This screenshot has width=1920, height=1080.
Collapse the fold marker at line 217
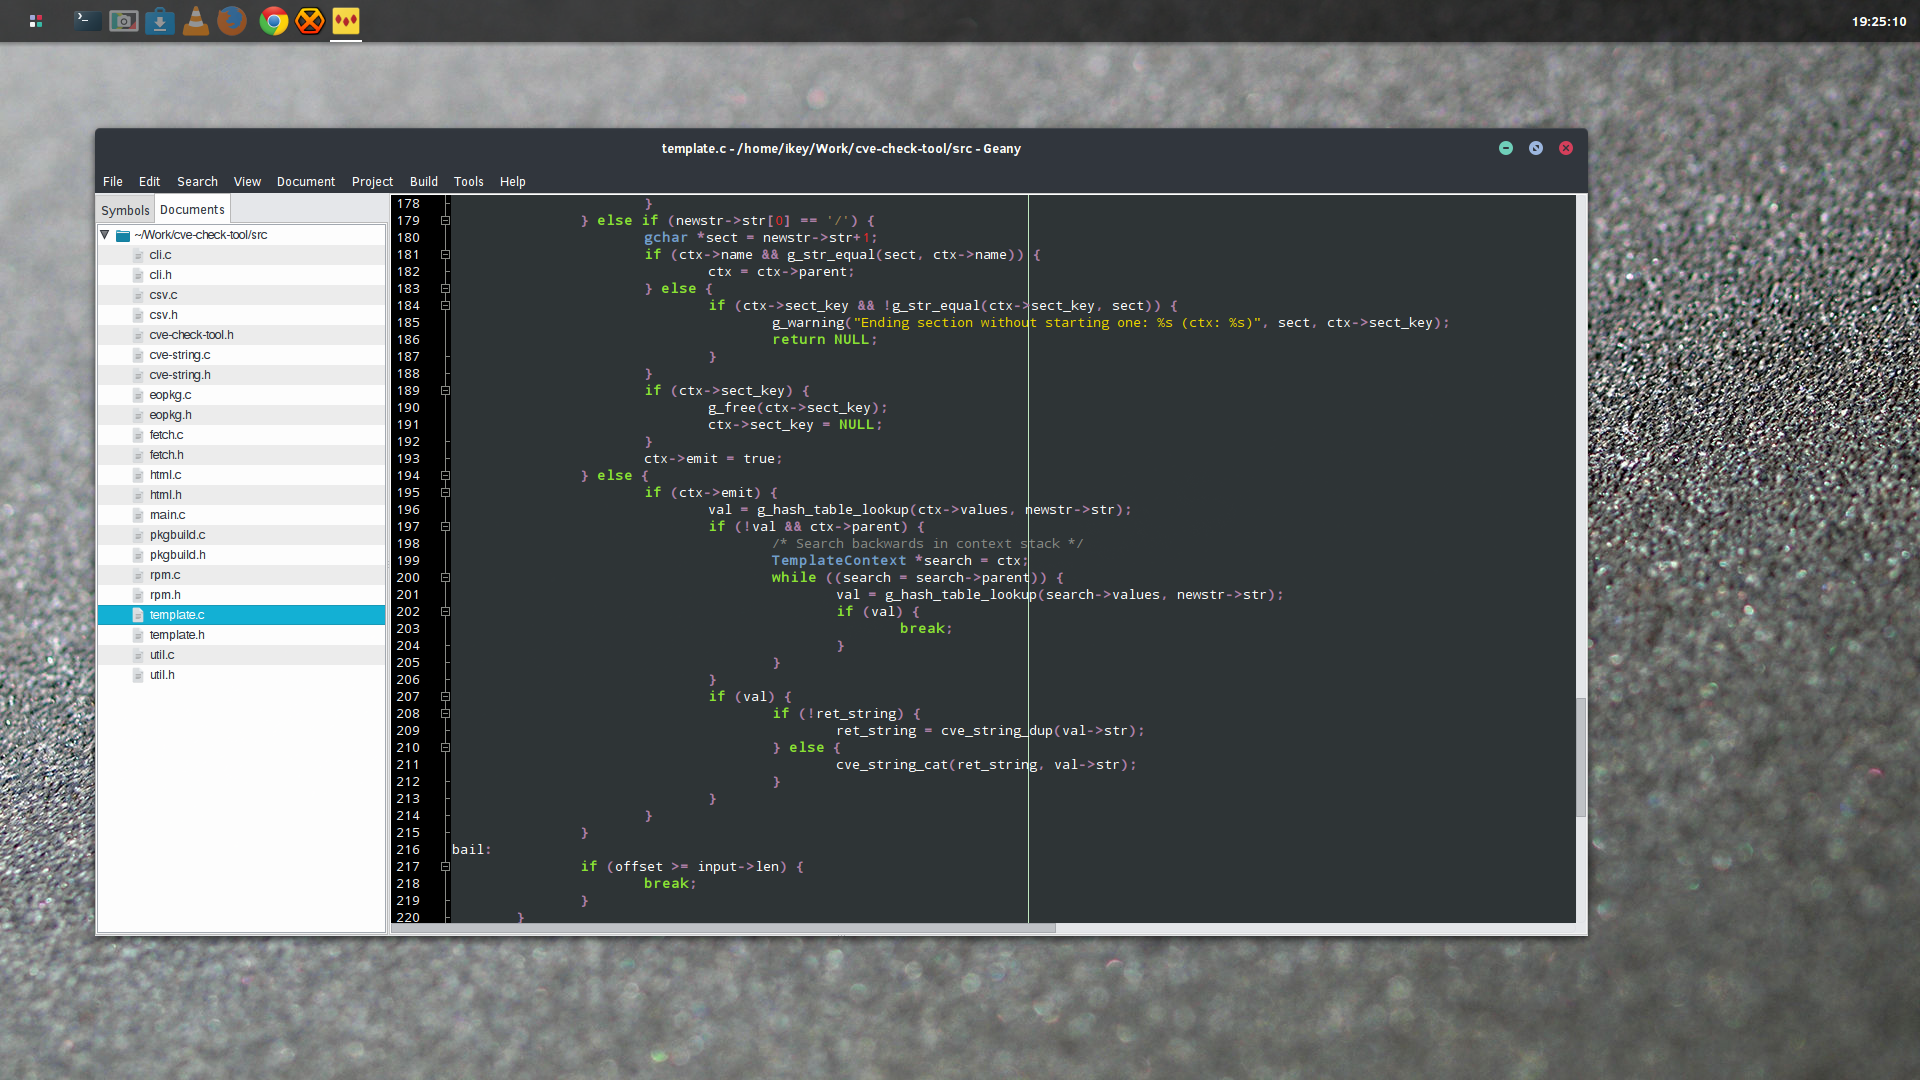pos(445,867)
